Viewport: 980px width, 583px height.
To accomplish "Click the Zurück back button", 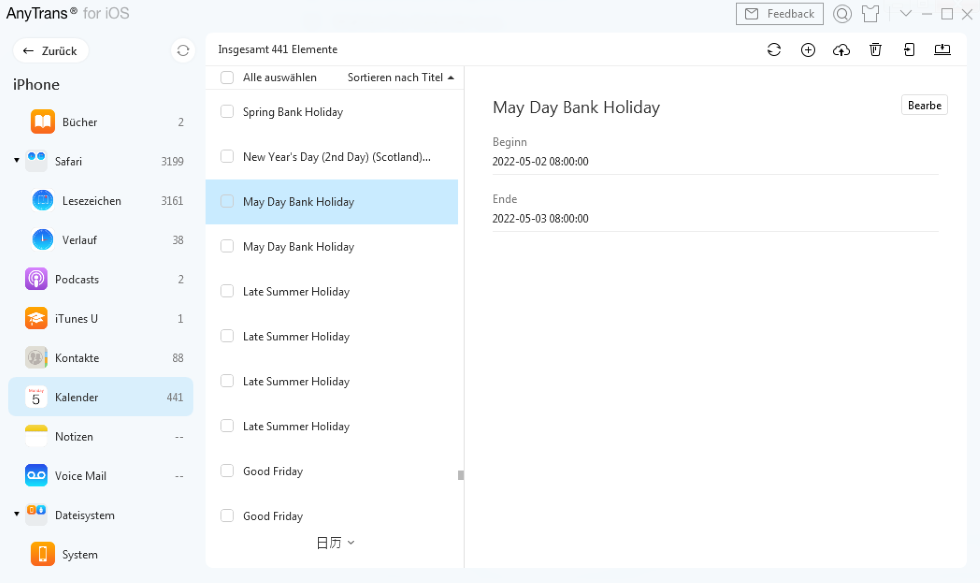I will pos(50,51).
